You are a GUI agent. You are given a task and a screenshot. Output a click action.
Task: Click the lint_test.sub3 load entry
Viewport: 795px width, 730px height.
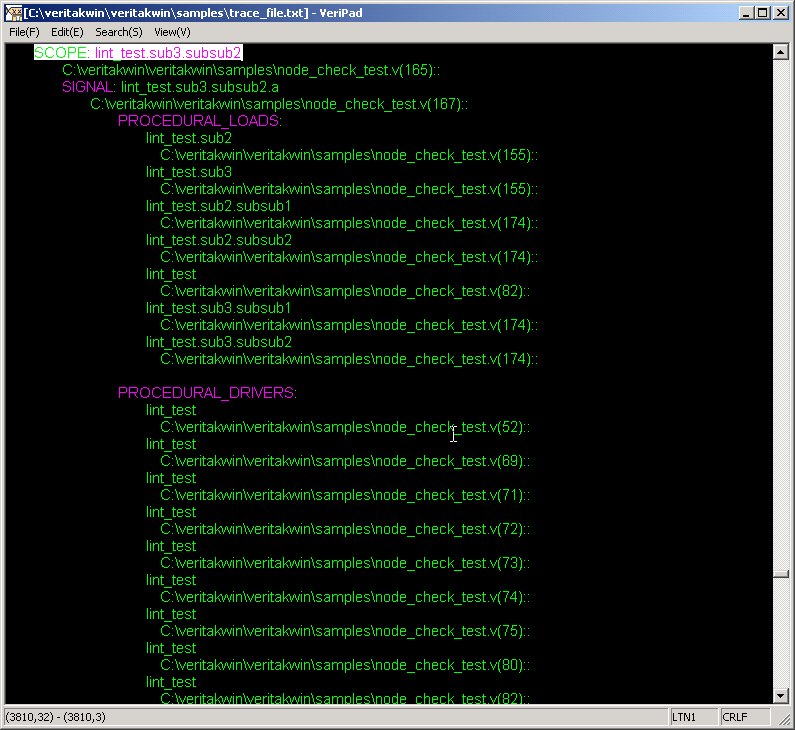pos(189,172)
